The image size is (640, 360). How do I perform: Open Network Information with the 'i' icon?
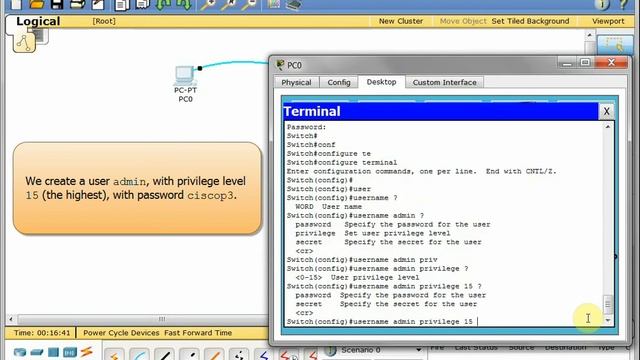pos(602,4)
